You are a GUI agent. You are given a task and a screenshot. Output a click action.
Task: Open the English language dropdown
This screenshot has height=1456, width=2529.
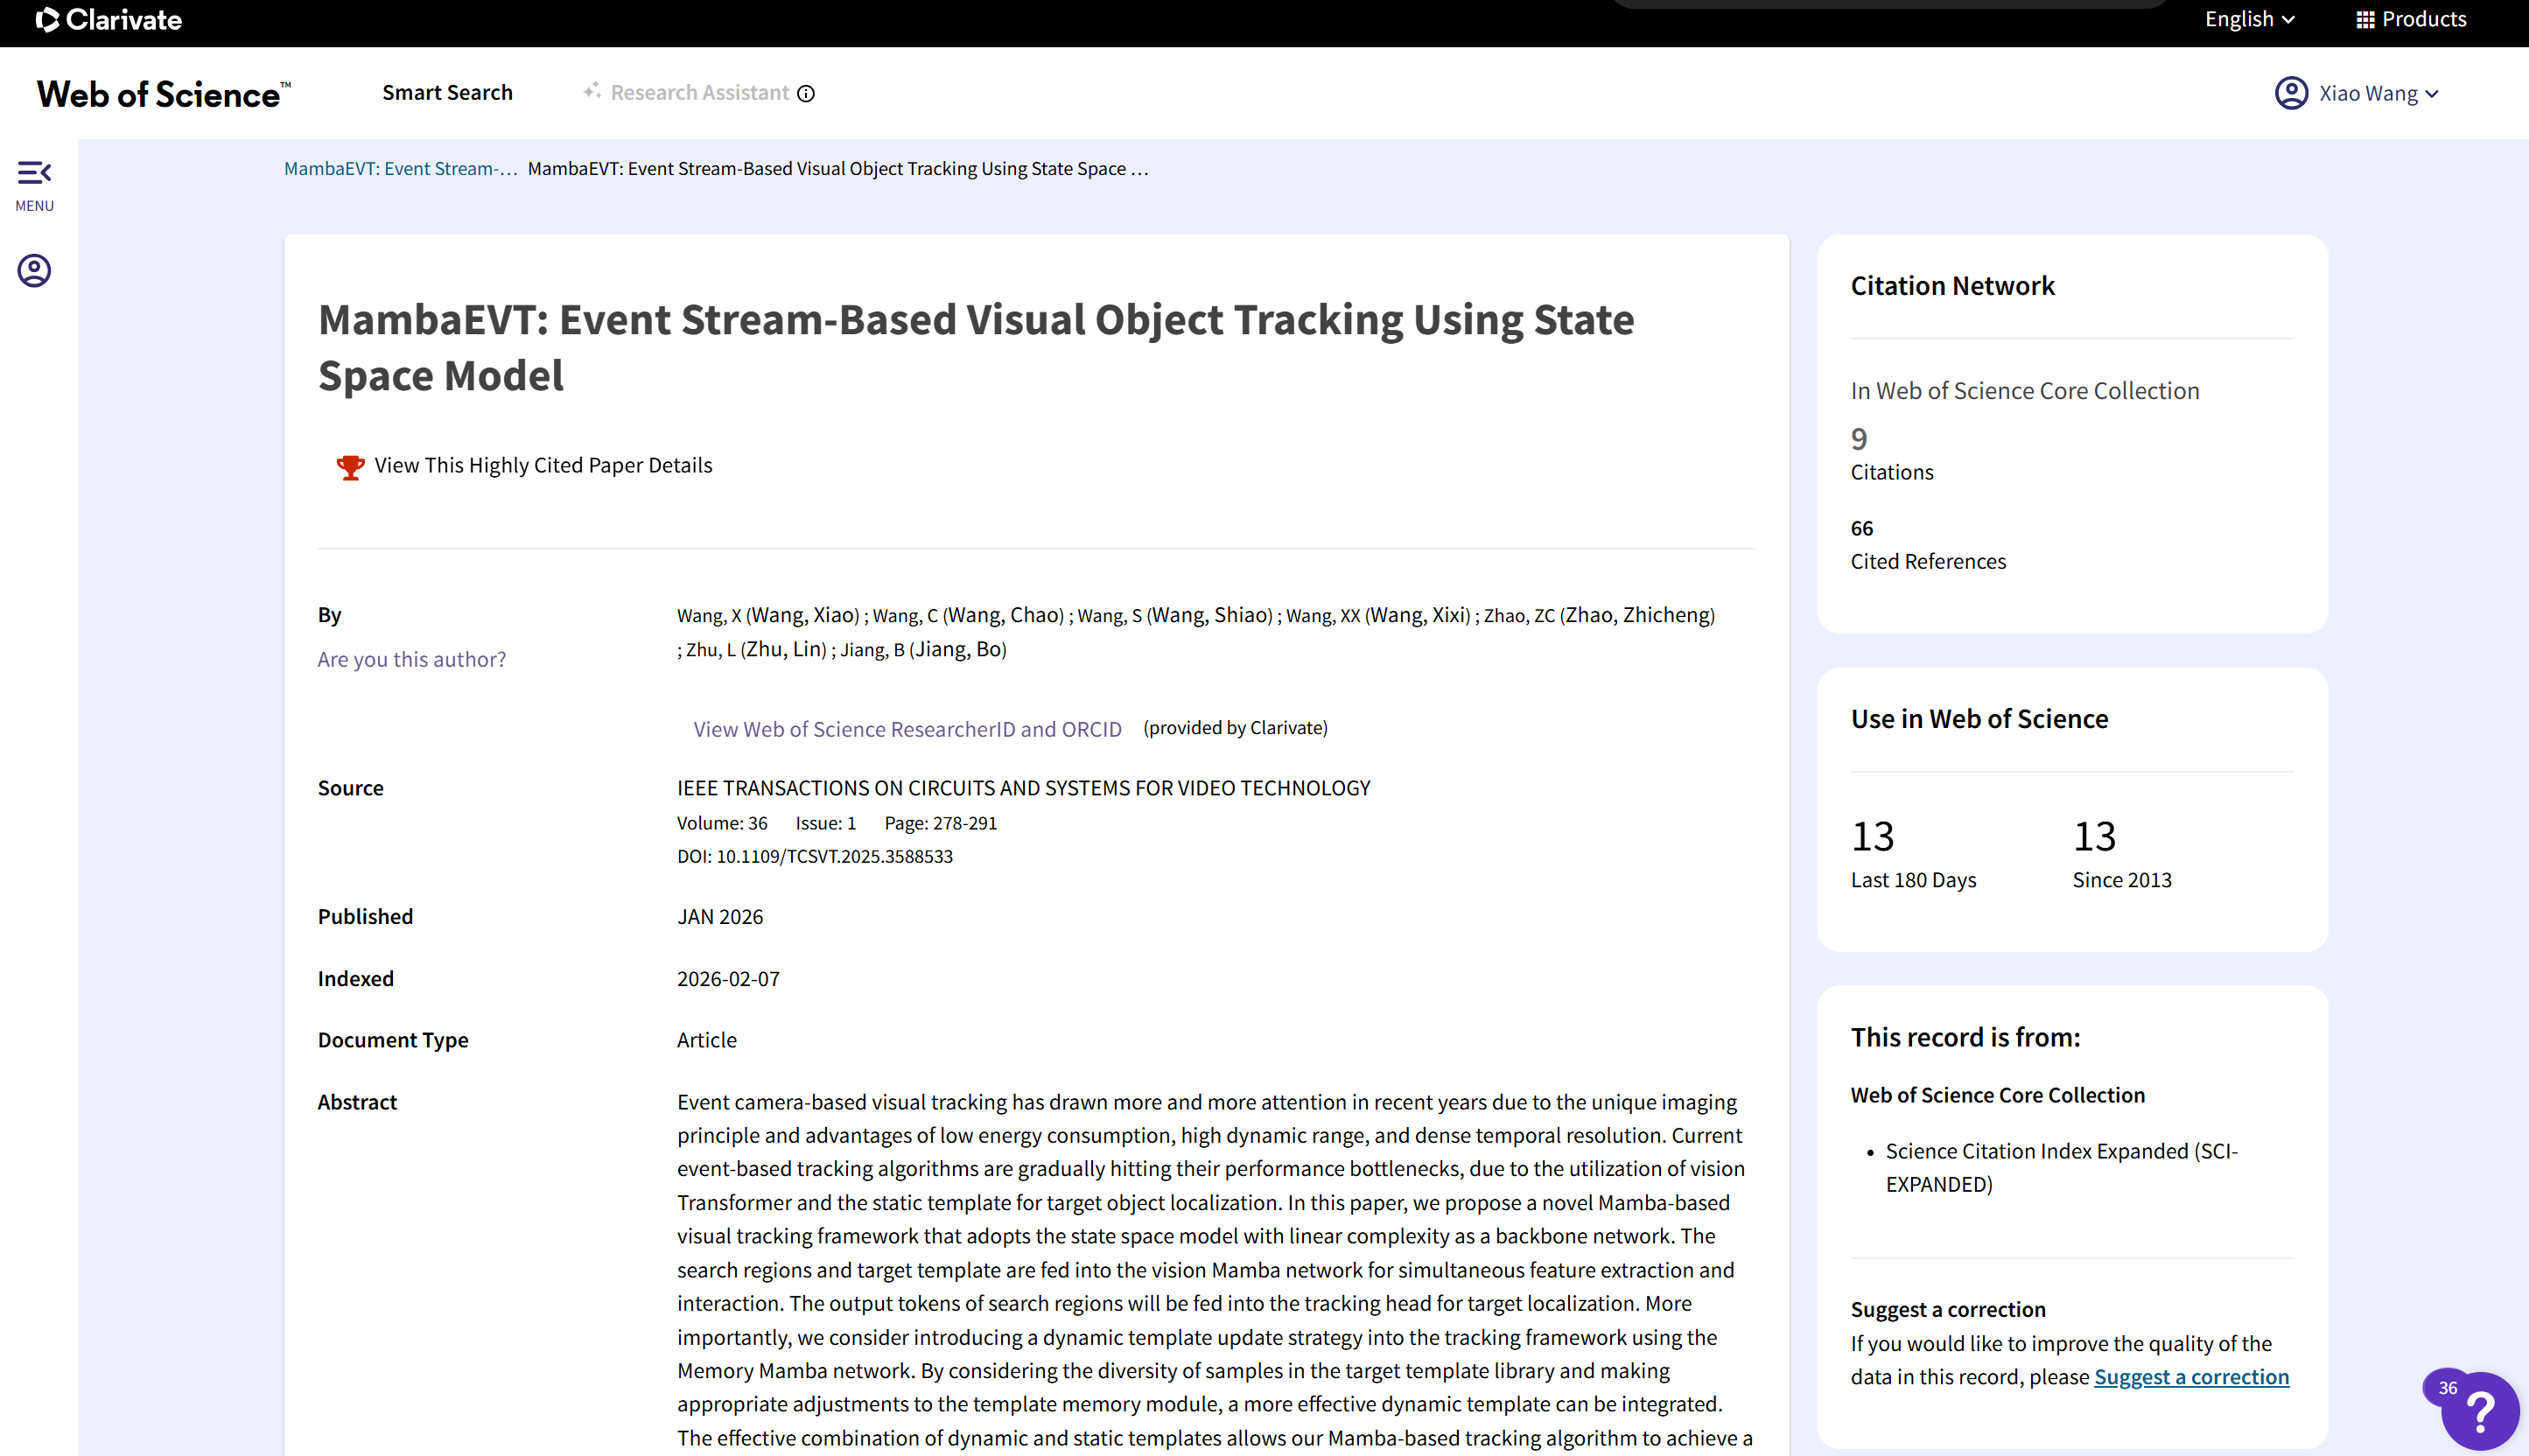click(x=2249, y=19)
